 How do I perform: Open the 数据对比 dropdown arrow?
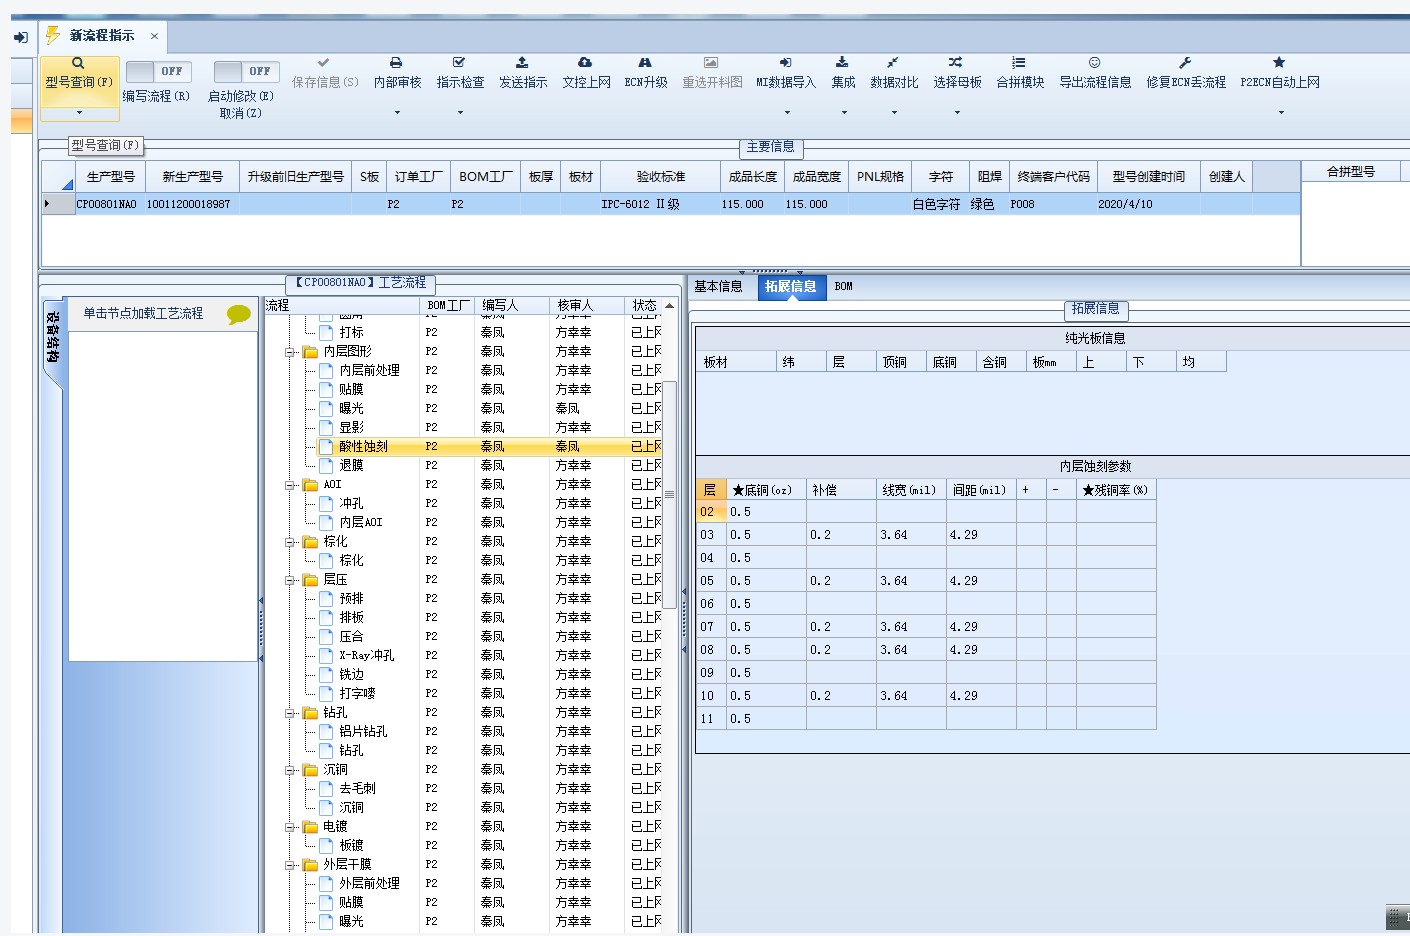pos(893,112)
